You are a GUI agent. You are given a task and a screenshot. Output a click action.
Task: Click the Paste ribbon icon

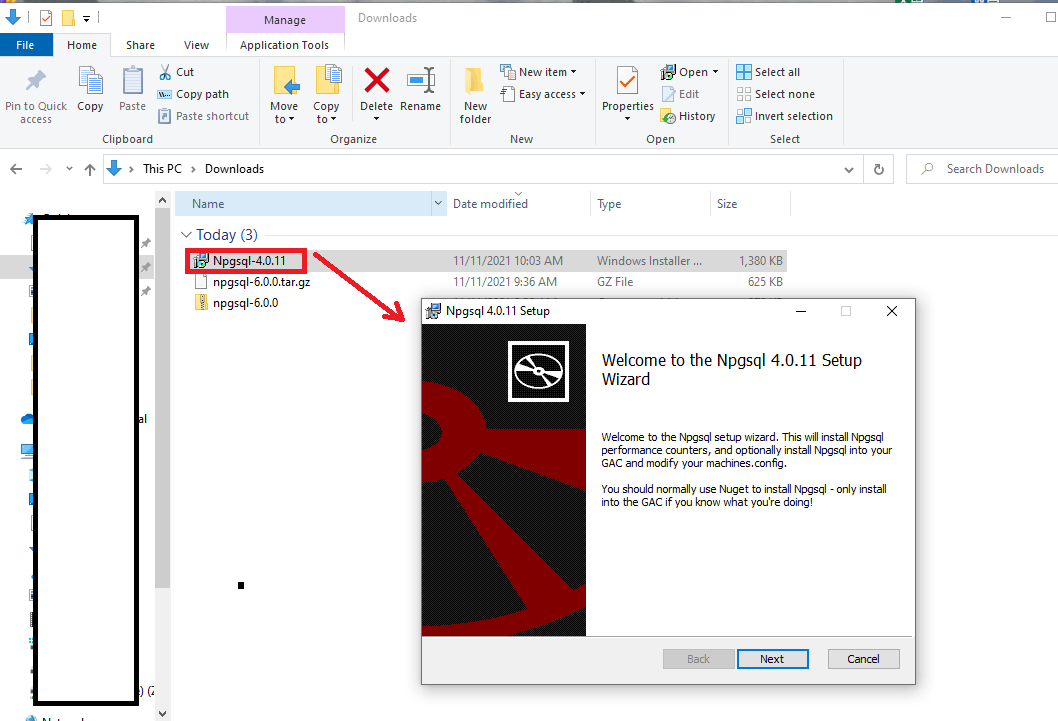click(132, 81)
